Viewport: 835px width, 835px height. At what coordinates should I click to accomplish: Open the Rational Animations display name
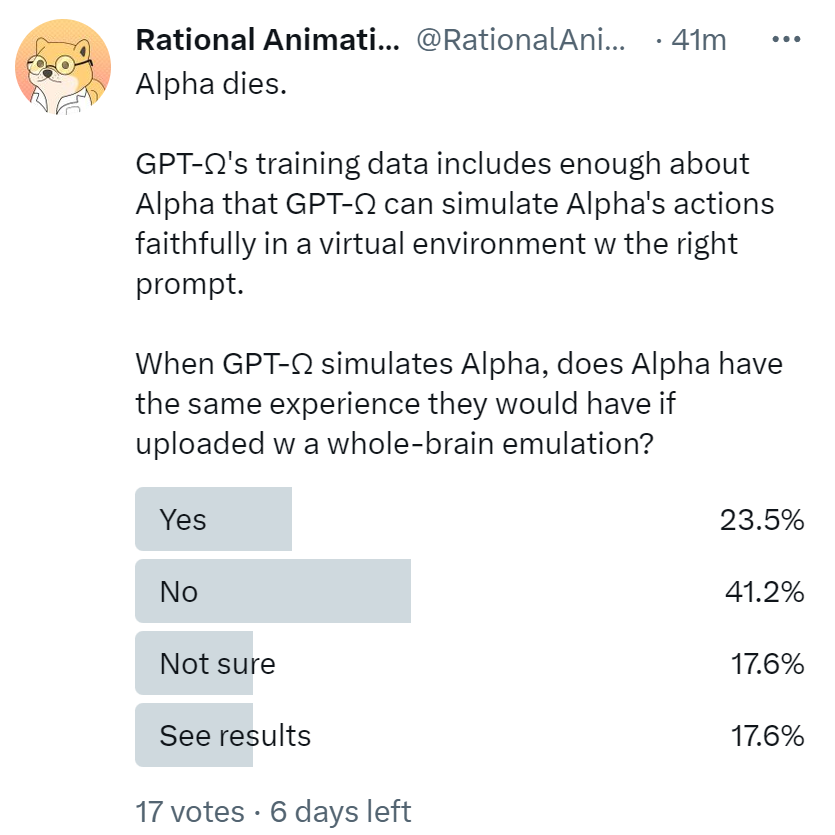pyautogui.click(x=266, y=40)
